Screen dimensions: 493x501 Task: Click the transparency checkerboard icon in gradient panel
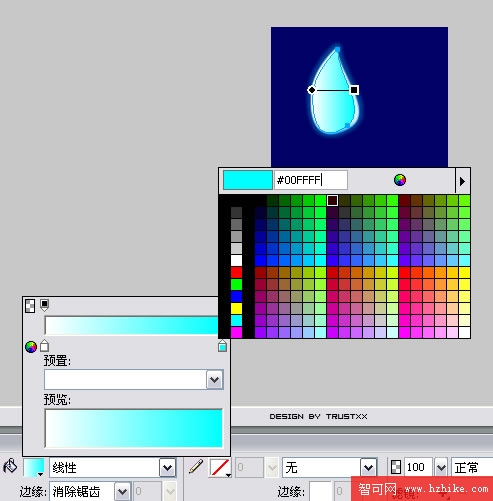click(x=30, y=306)
